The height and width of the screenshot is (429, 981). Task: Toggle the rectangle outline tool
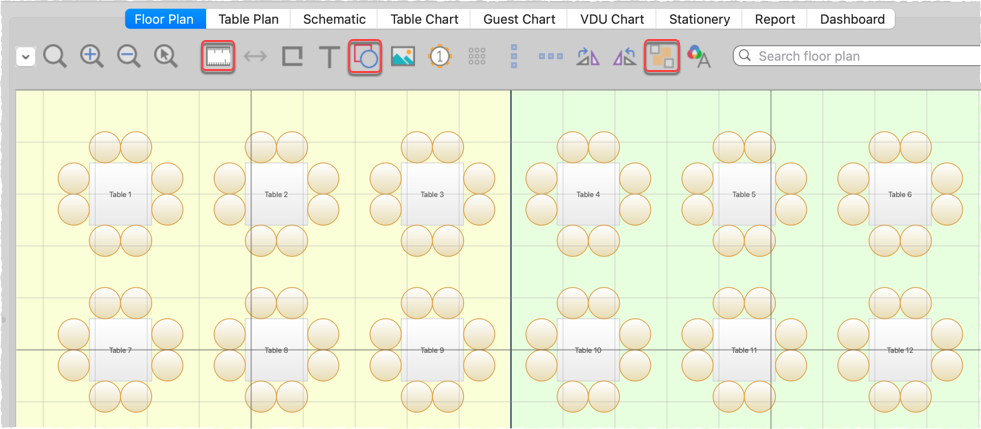[292, 57]
